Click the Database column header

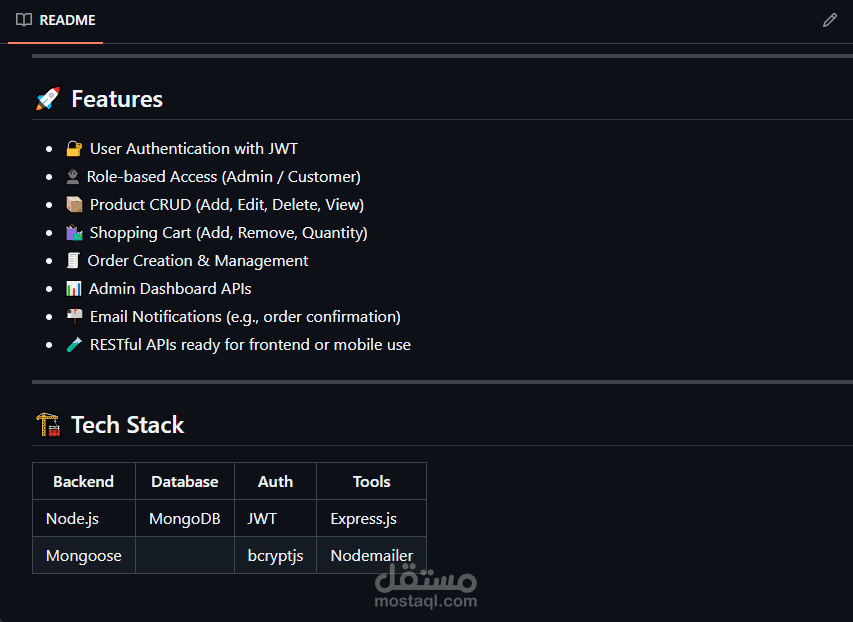184,481
